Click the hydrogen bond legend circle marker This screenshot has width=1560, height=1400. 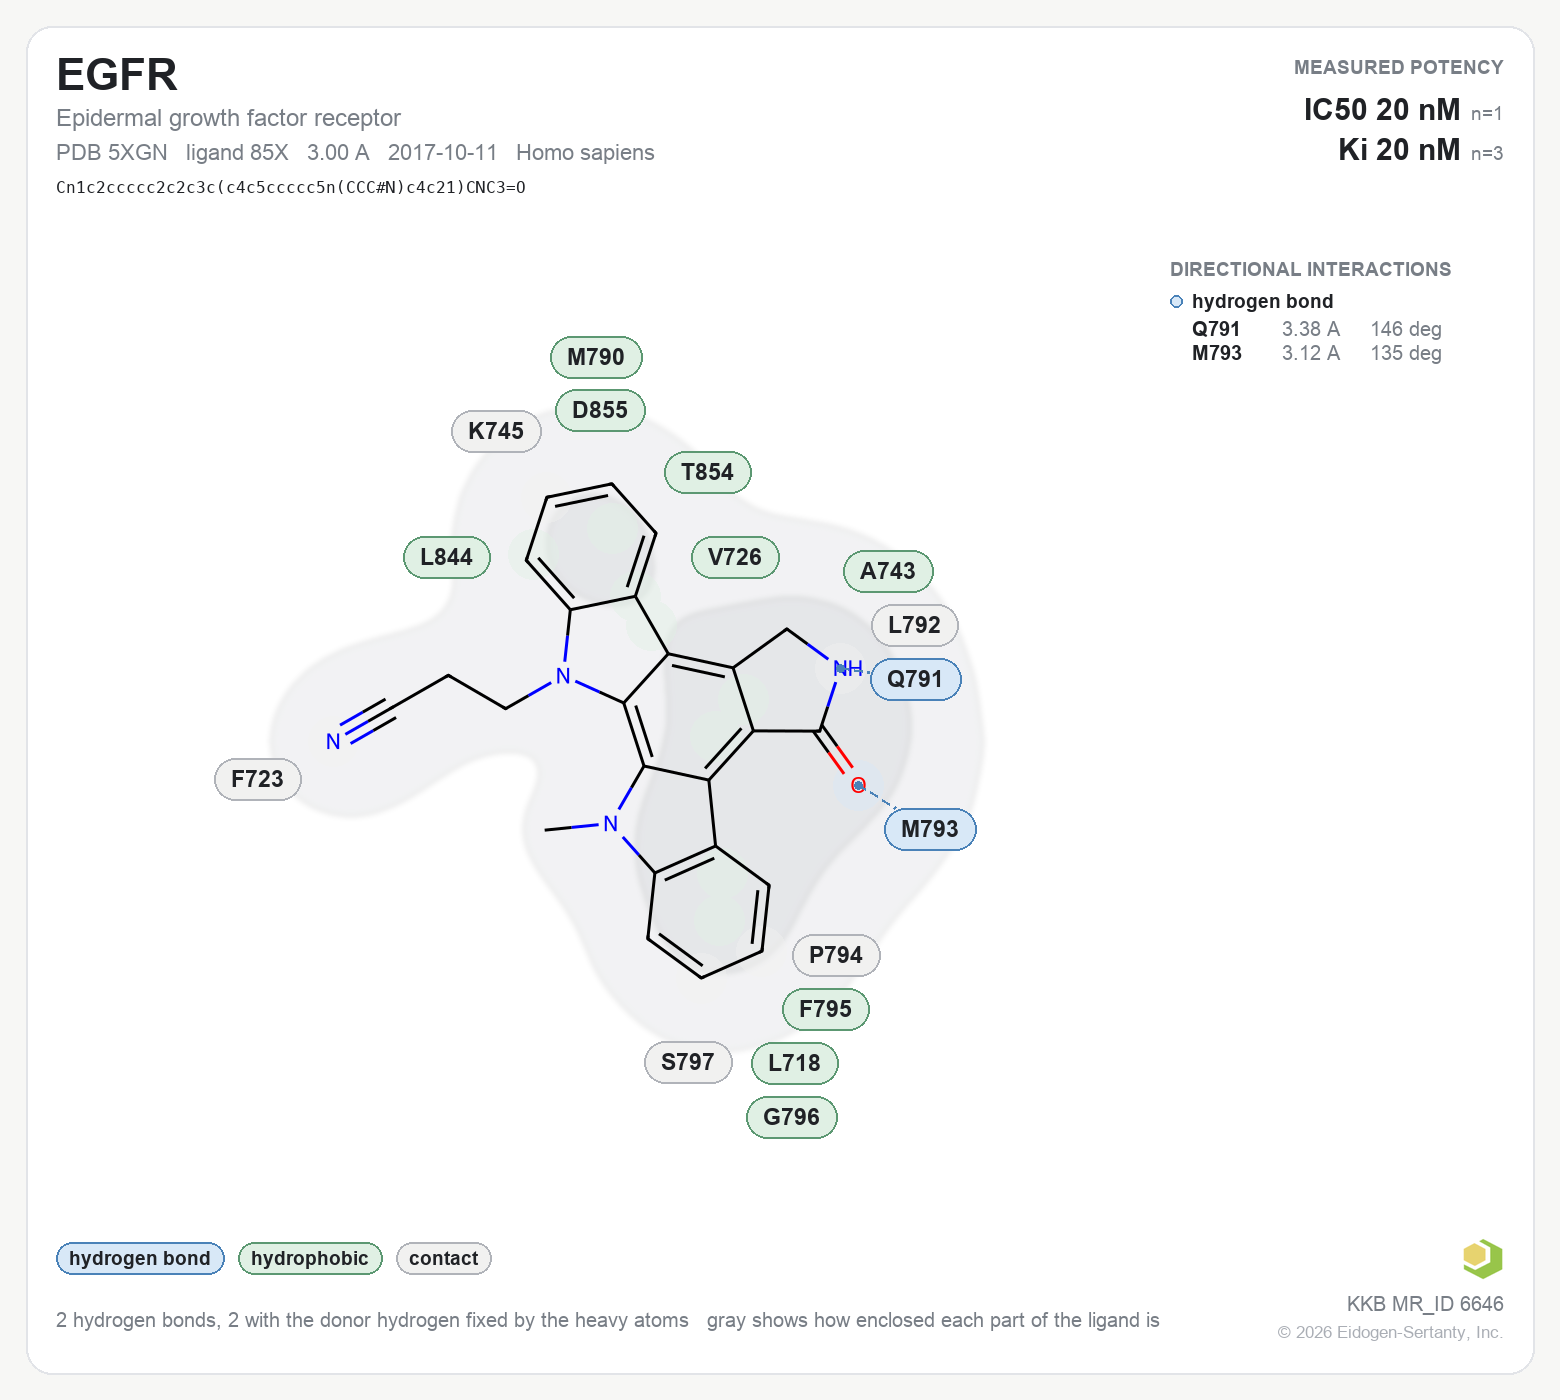[1176, 302]
